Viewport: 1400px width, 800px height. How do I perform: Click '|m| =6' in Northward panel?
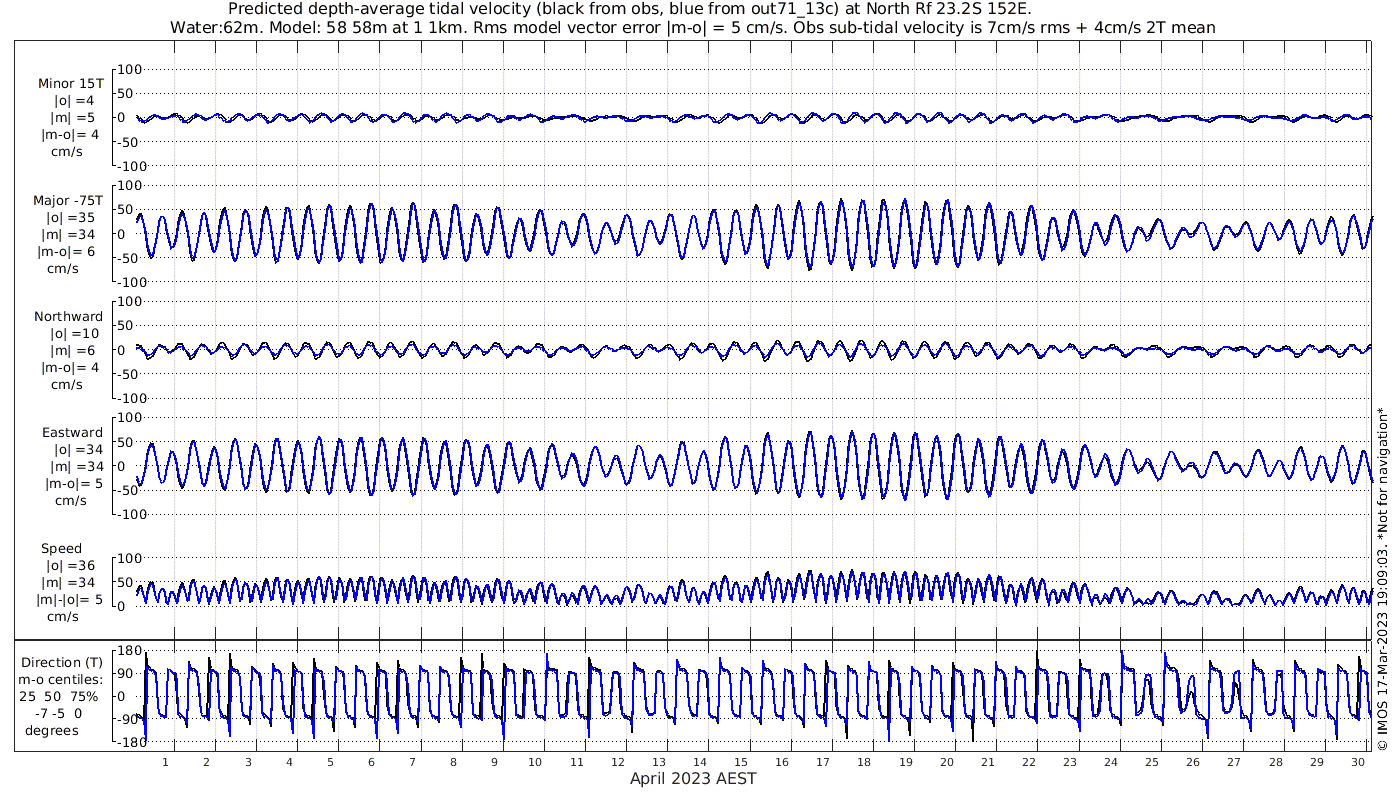point(73,351)
